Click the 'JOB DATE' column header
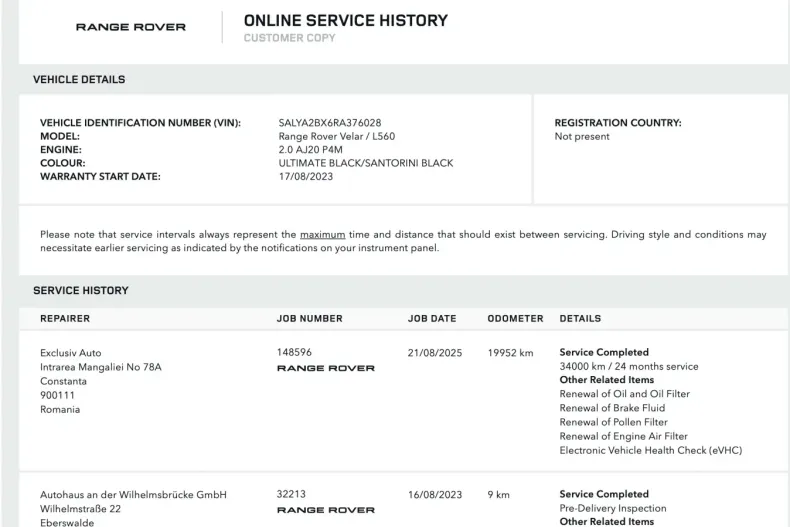 click(432, 318)
